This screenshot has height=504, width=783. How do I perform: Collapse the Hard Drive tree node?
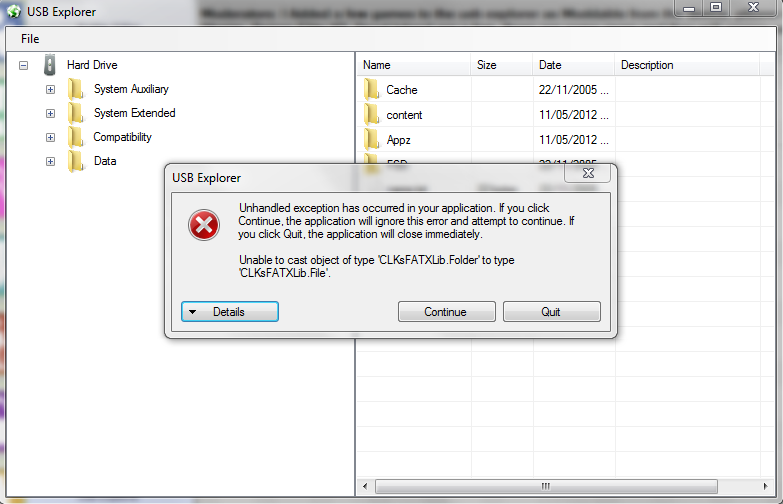(x=23, y=65)
